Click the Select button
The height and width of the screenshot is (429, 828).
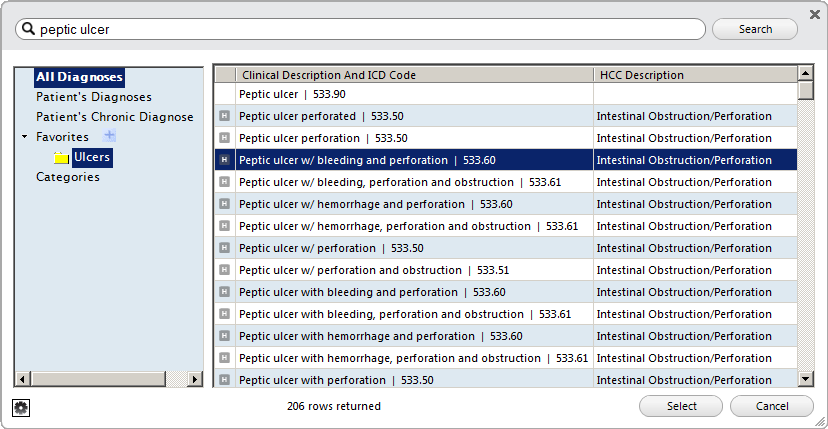click(x=681, y=406)
